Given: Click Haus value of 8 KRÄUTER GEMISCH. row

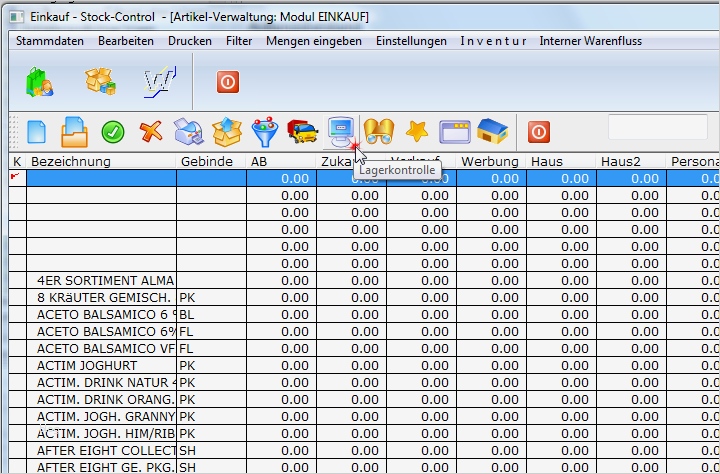Looking at the screenshot, I should point(562,298).
